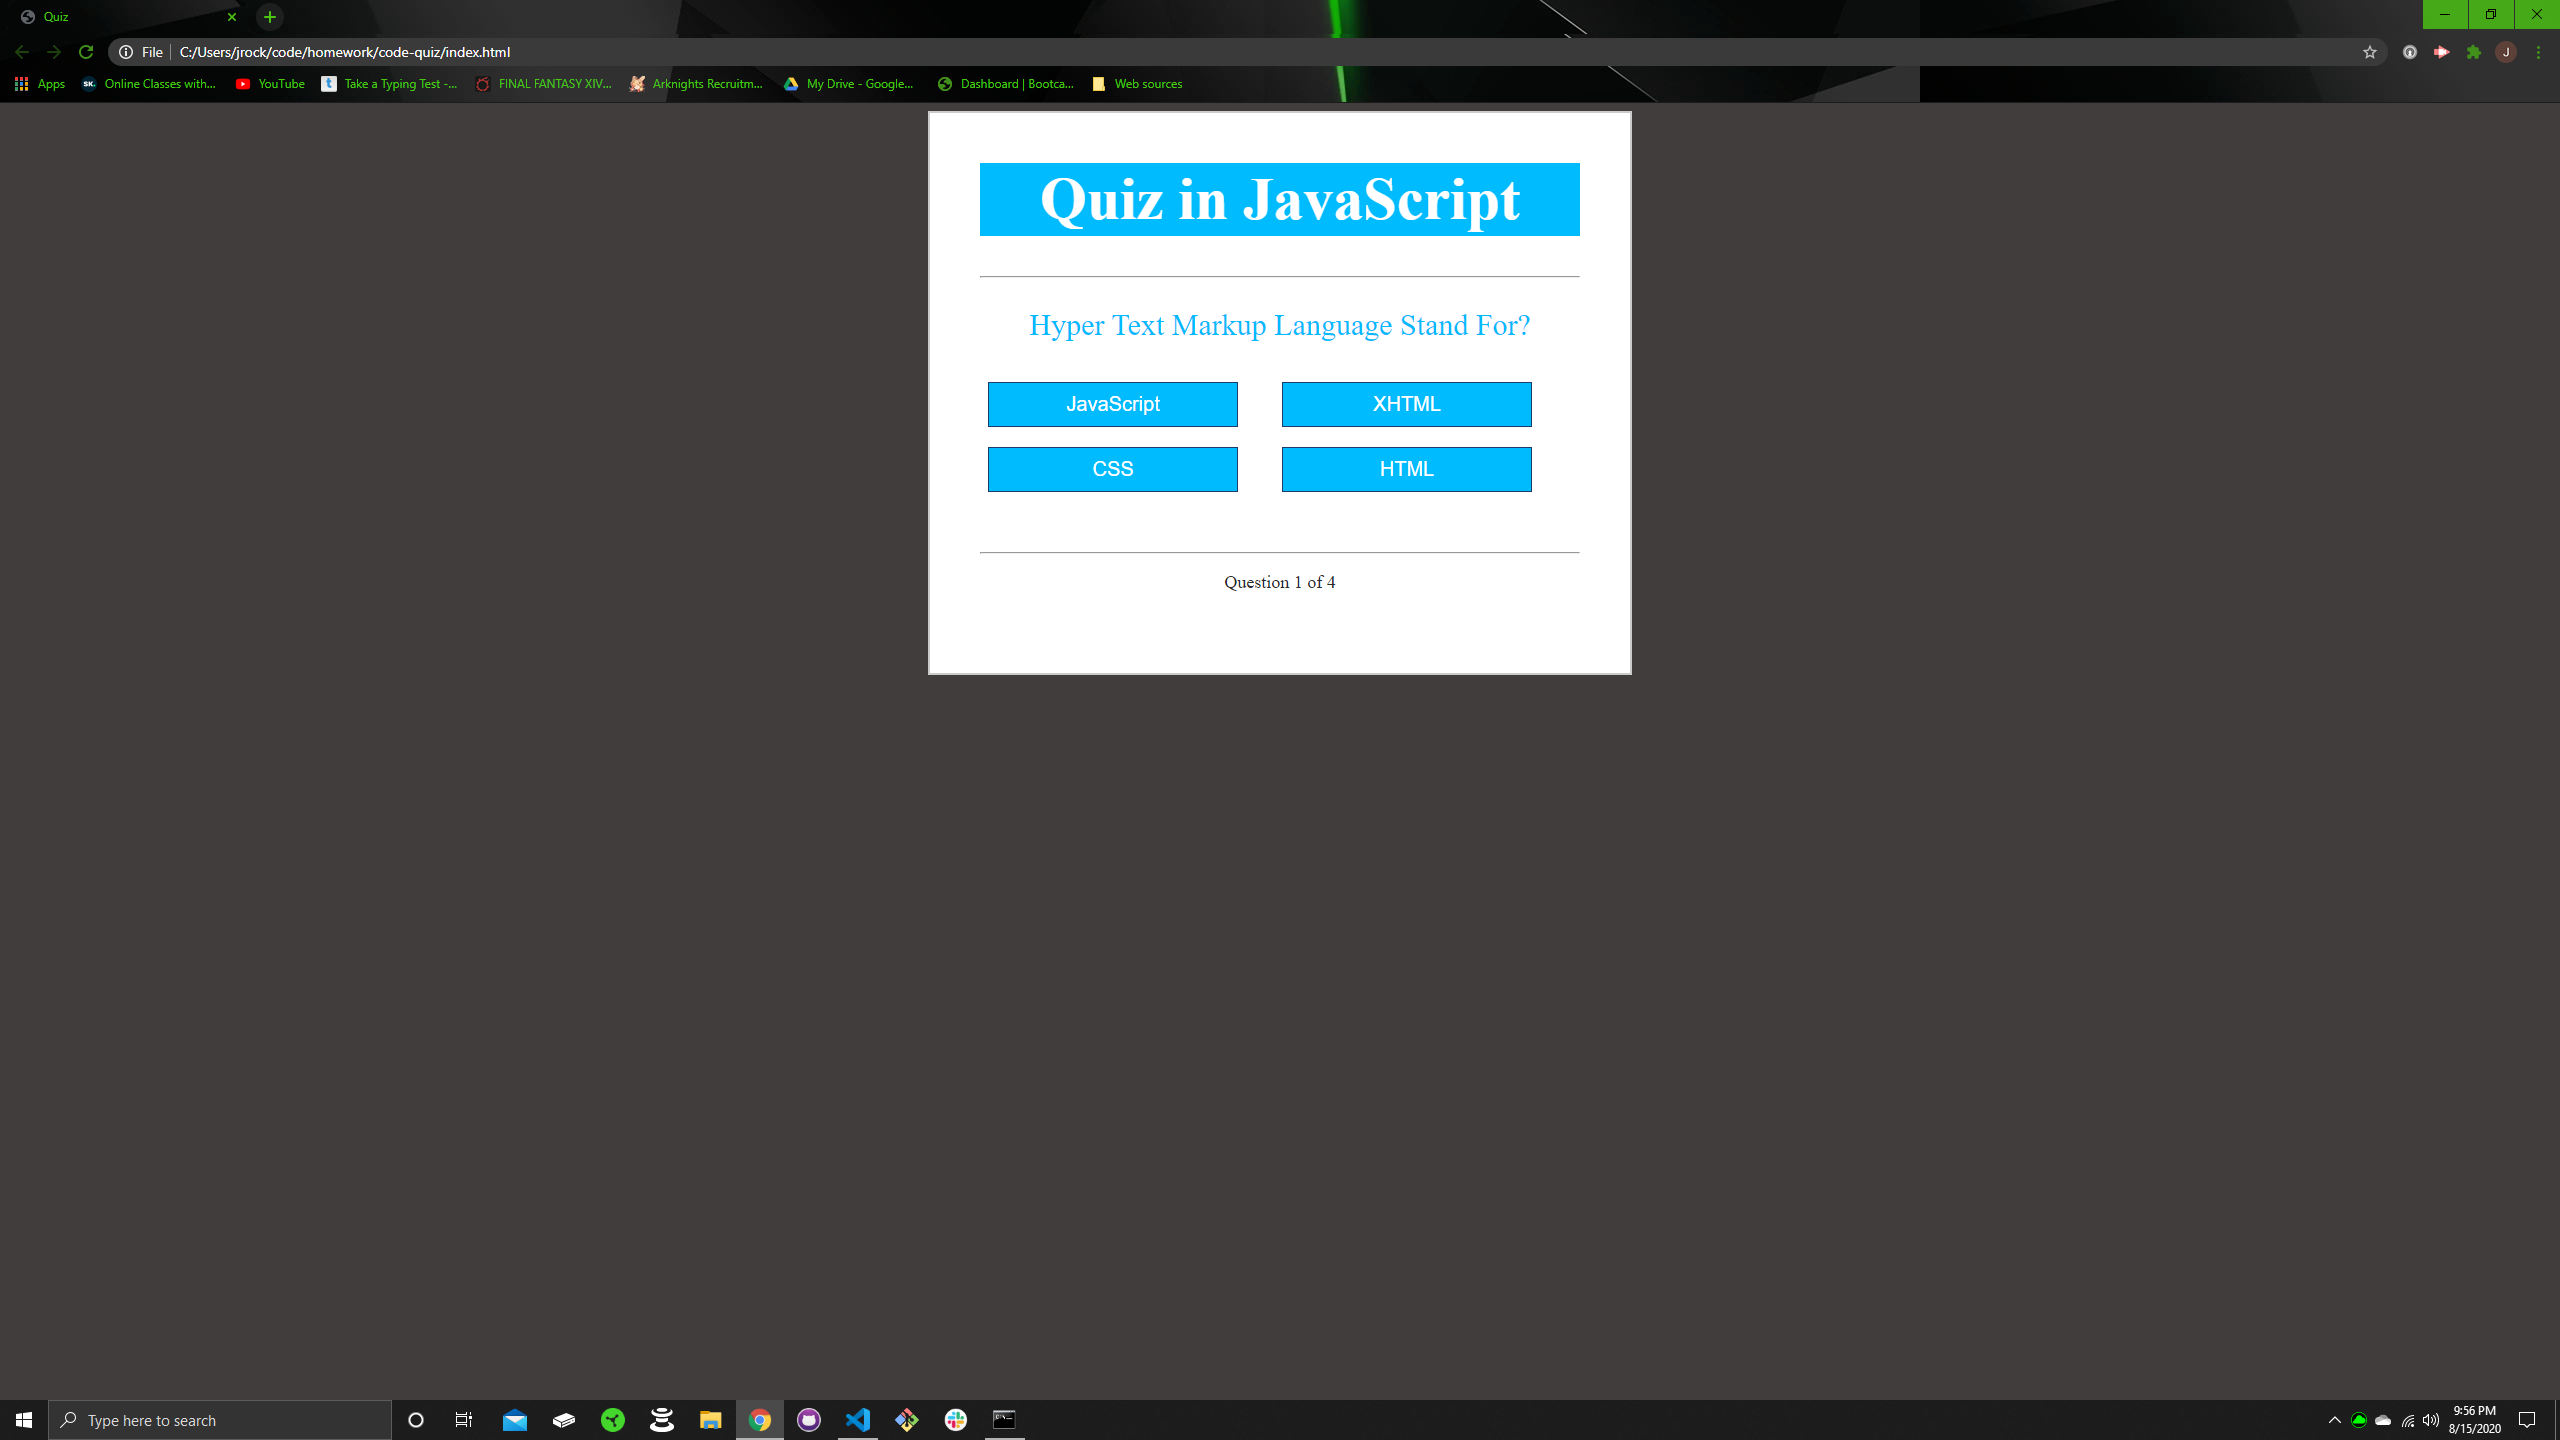Open the Chrome profile avatar
The width and height of the screenshot is (2560, 1440).
(x=2505, y=52)
